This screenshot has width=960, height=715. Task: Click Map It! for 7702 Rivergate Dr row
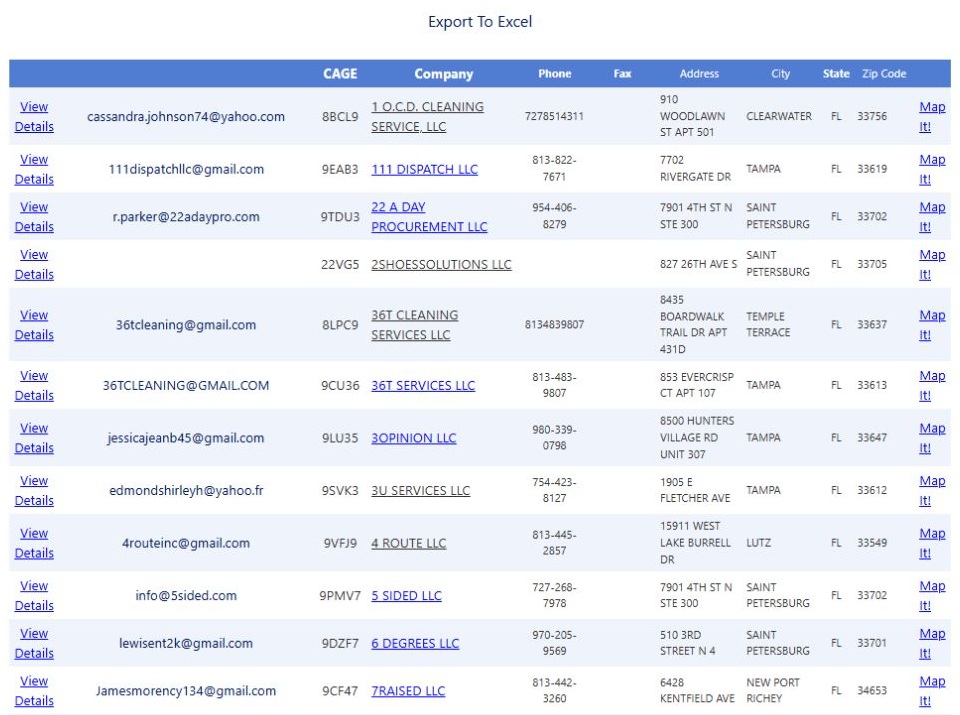pos(932,169)
